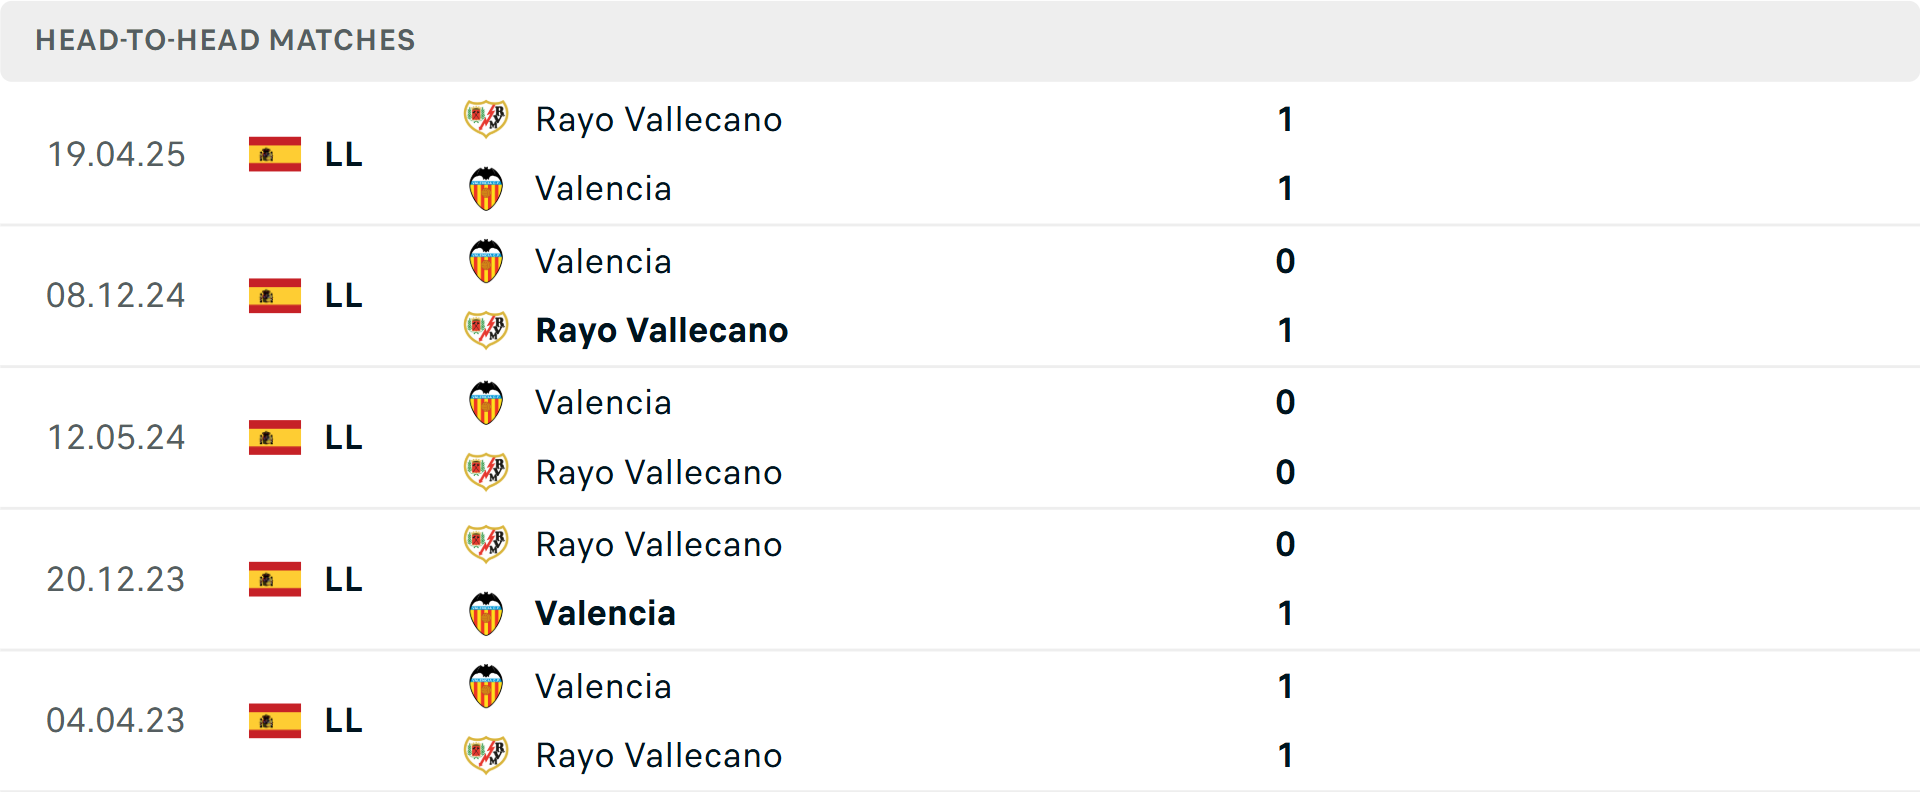Open bold Rayo Vallecano team name link
Screen dimensions: 1920x792
(x=661, y=330)
